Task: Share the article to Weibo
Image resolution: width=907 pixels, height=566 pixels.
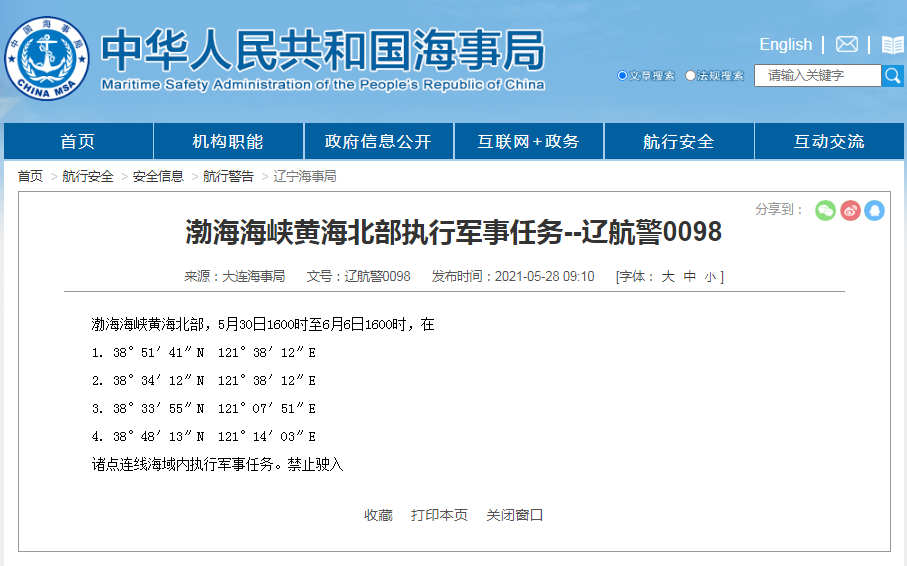Action: tap(850, 210)
